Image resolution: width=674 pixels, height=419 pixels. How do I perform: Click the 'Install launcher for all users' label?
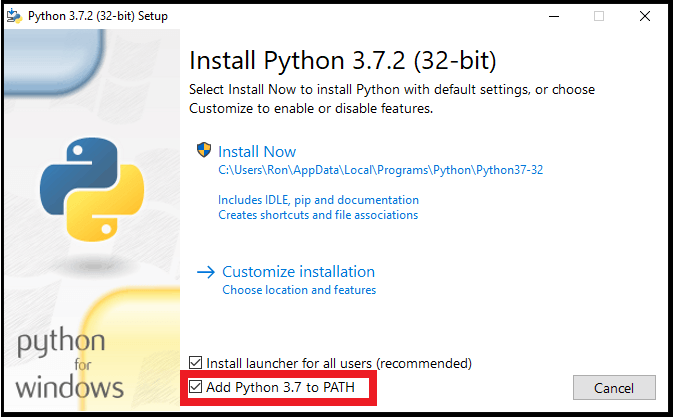(338, 363)
